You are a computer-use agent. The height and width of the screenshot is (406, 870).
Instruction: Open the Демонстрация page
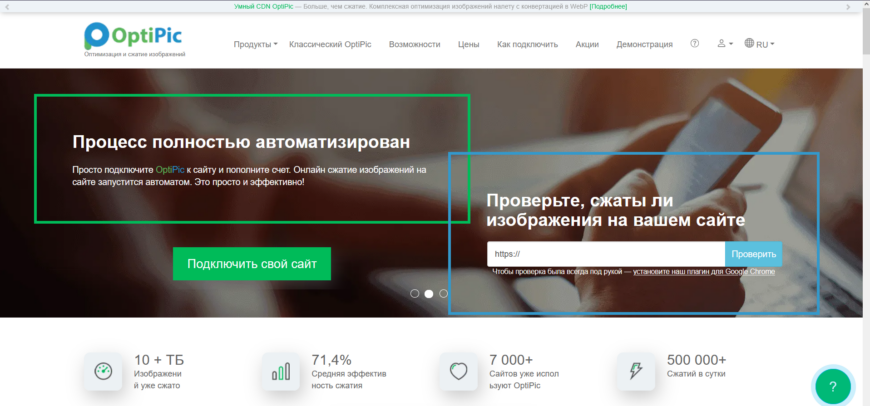pos(644,44)
